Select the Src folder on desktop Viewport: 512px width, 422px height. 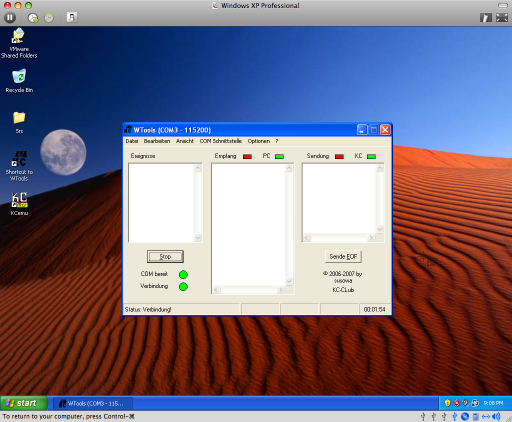tap(19, 122)
